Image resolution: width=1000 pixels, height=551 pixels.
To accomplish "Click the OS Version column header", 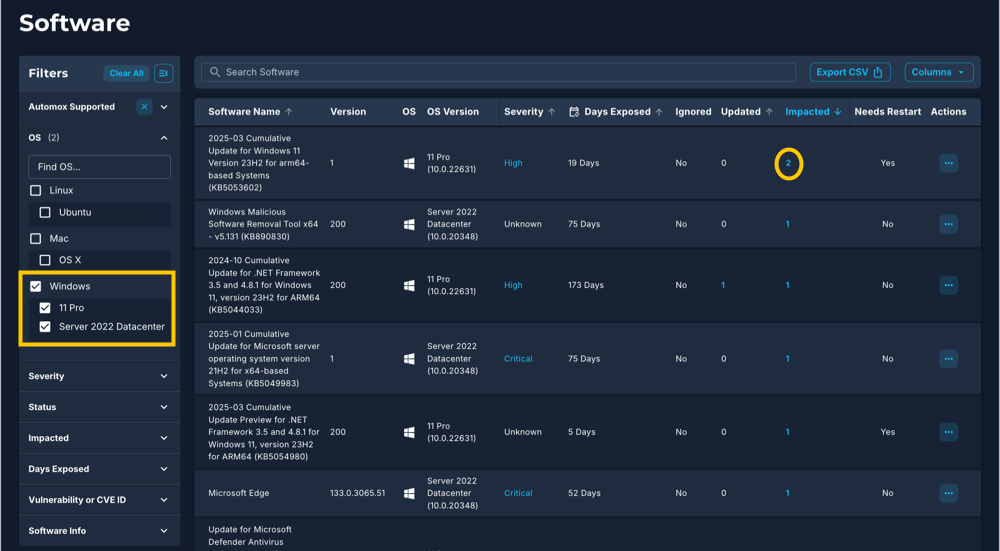I will click(453, 112).
